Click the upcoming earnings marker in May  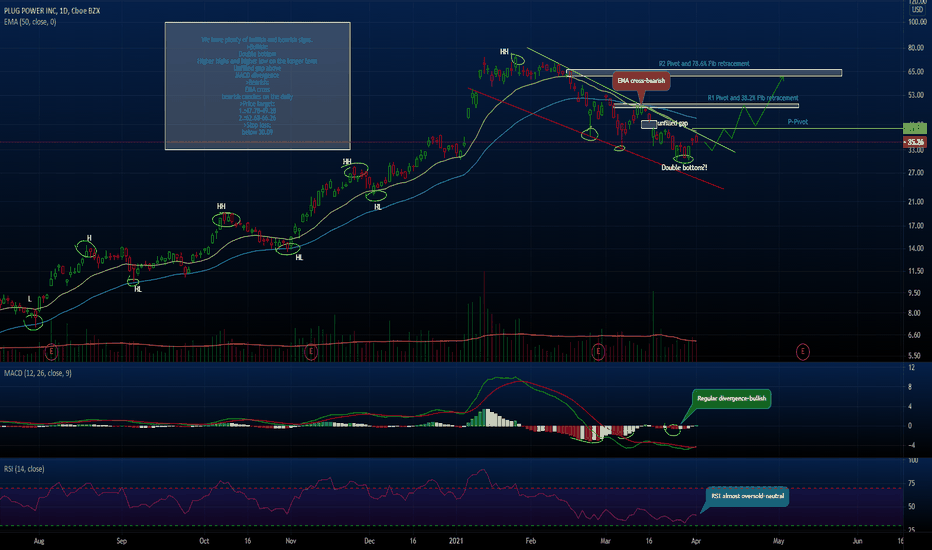coord(802,351)
